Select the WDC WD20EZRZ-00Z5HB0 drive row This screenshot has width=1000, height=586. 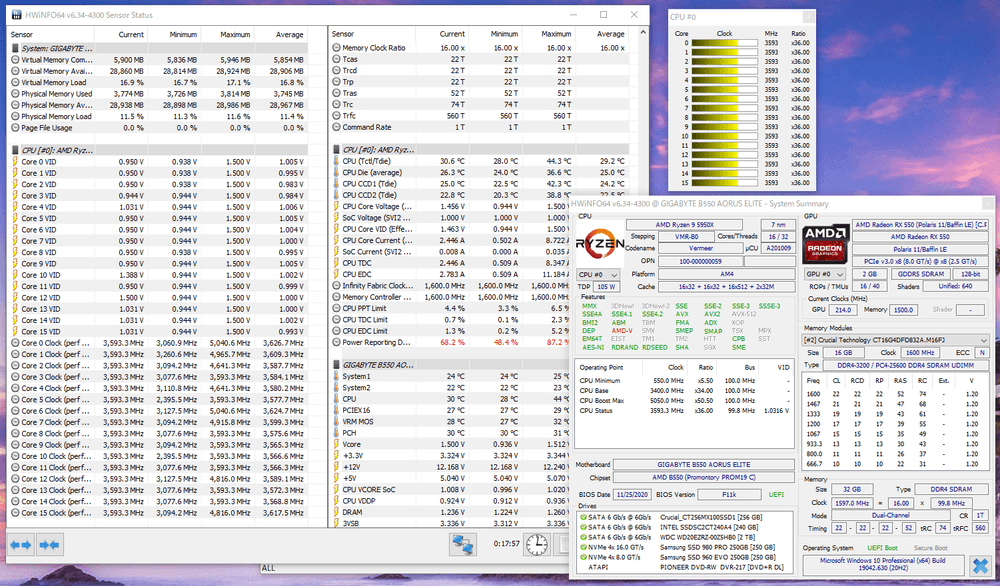684,538
